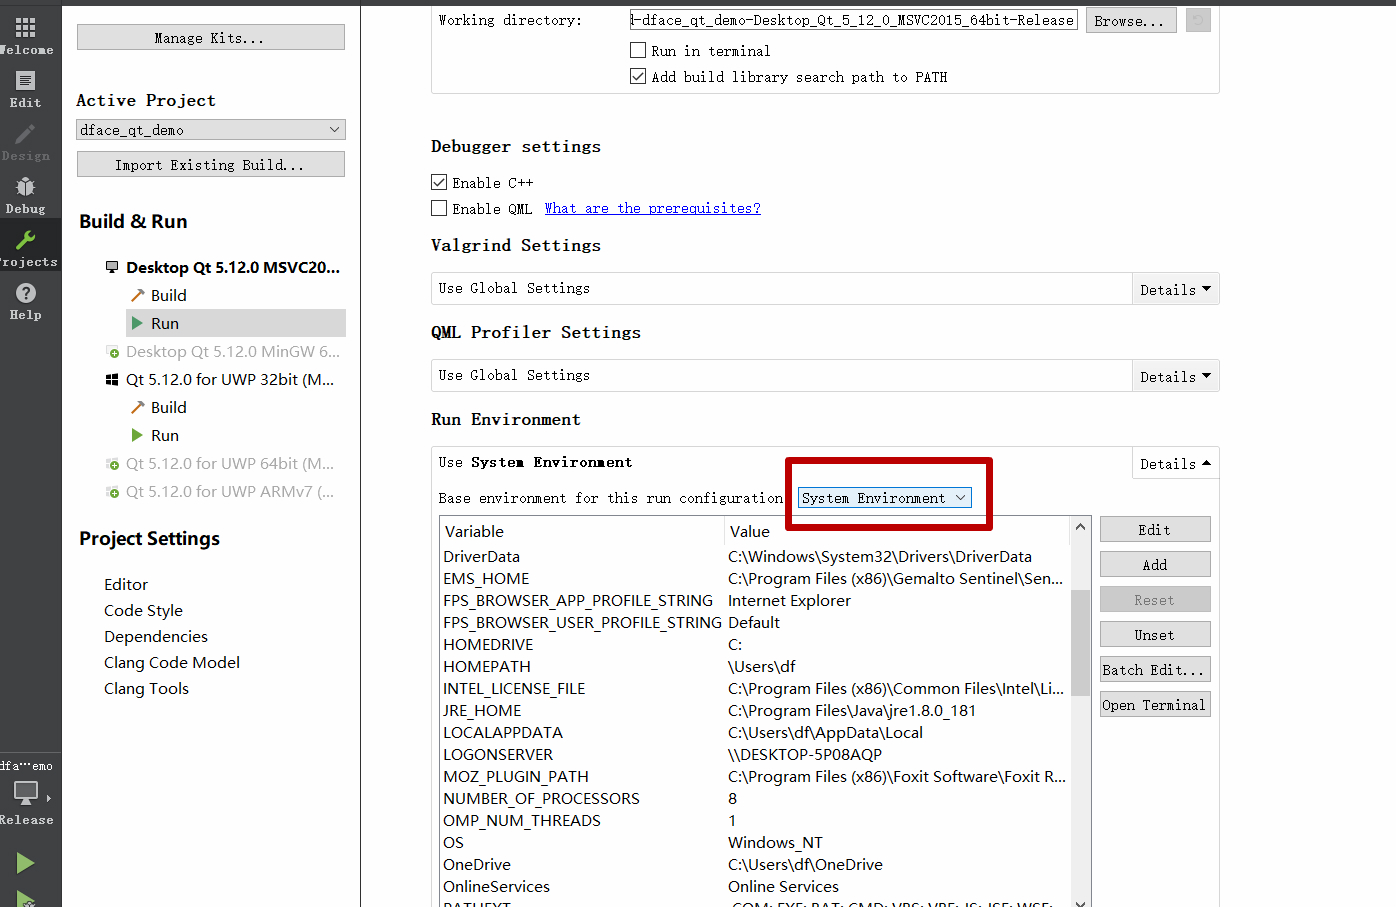Viewport: 1396px width, 907px height.
Task: Uncheck Add build library search path to PATH
Action: (638, 76)
